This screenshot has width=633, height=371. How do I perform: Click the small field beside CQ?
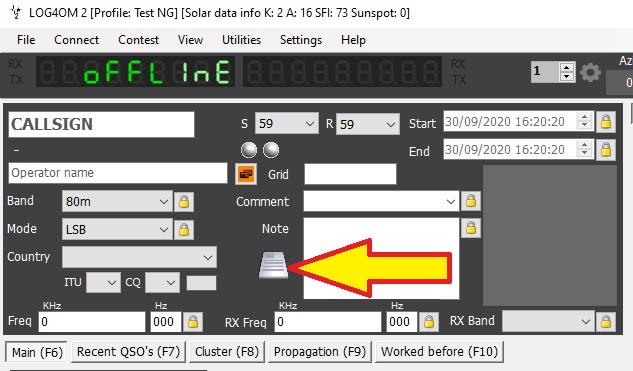pyautogui.click(x=201, y=283)
